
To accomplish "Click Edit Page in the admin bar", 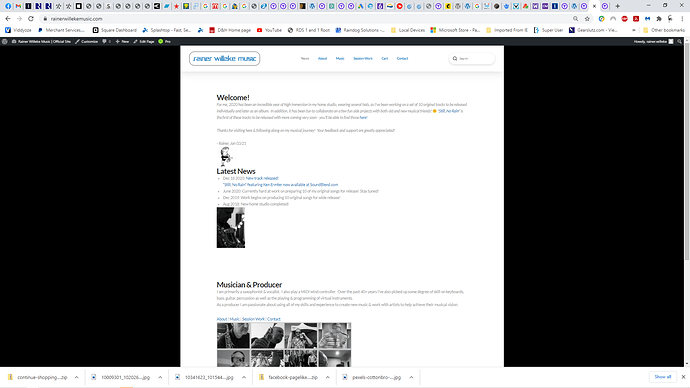I will pyautogui.click(x=144, y=41).
